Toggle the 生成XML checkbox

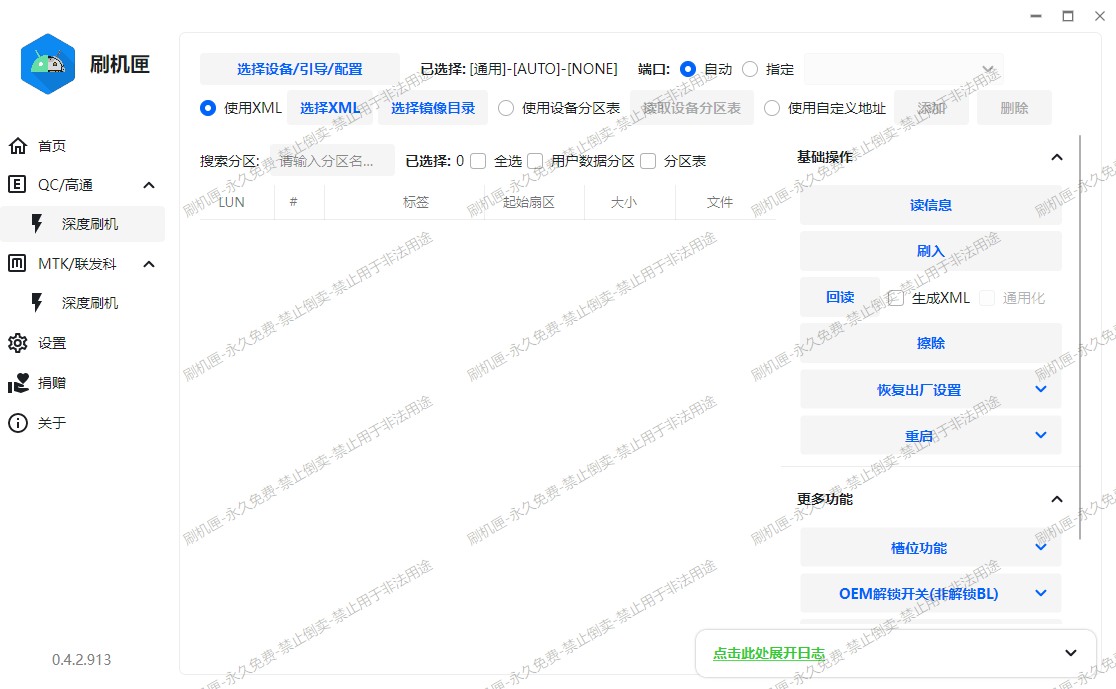point(895,297)
